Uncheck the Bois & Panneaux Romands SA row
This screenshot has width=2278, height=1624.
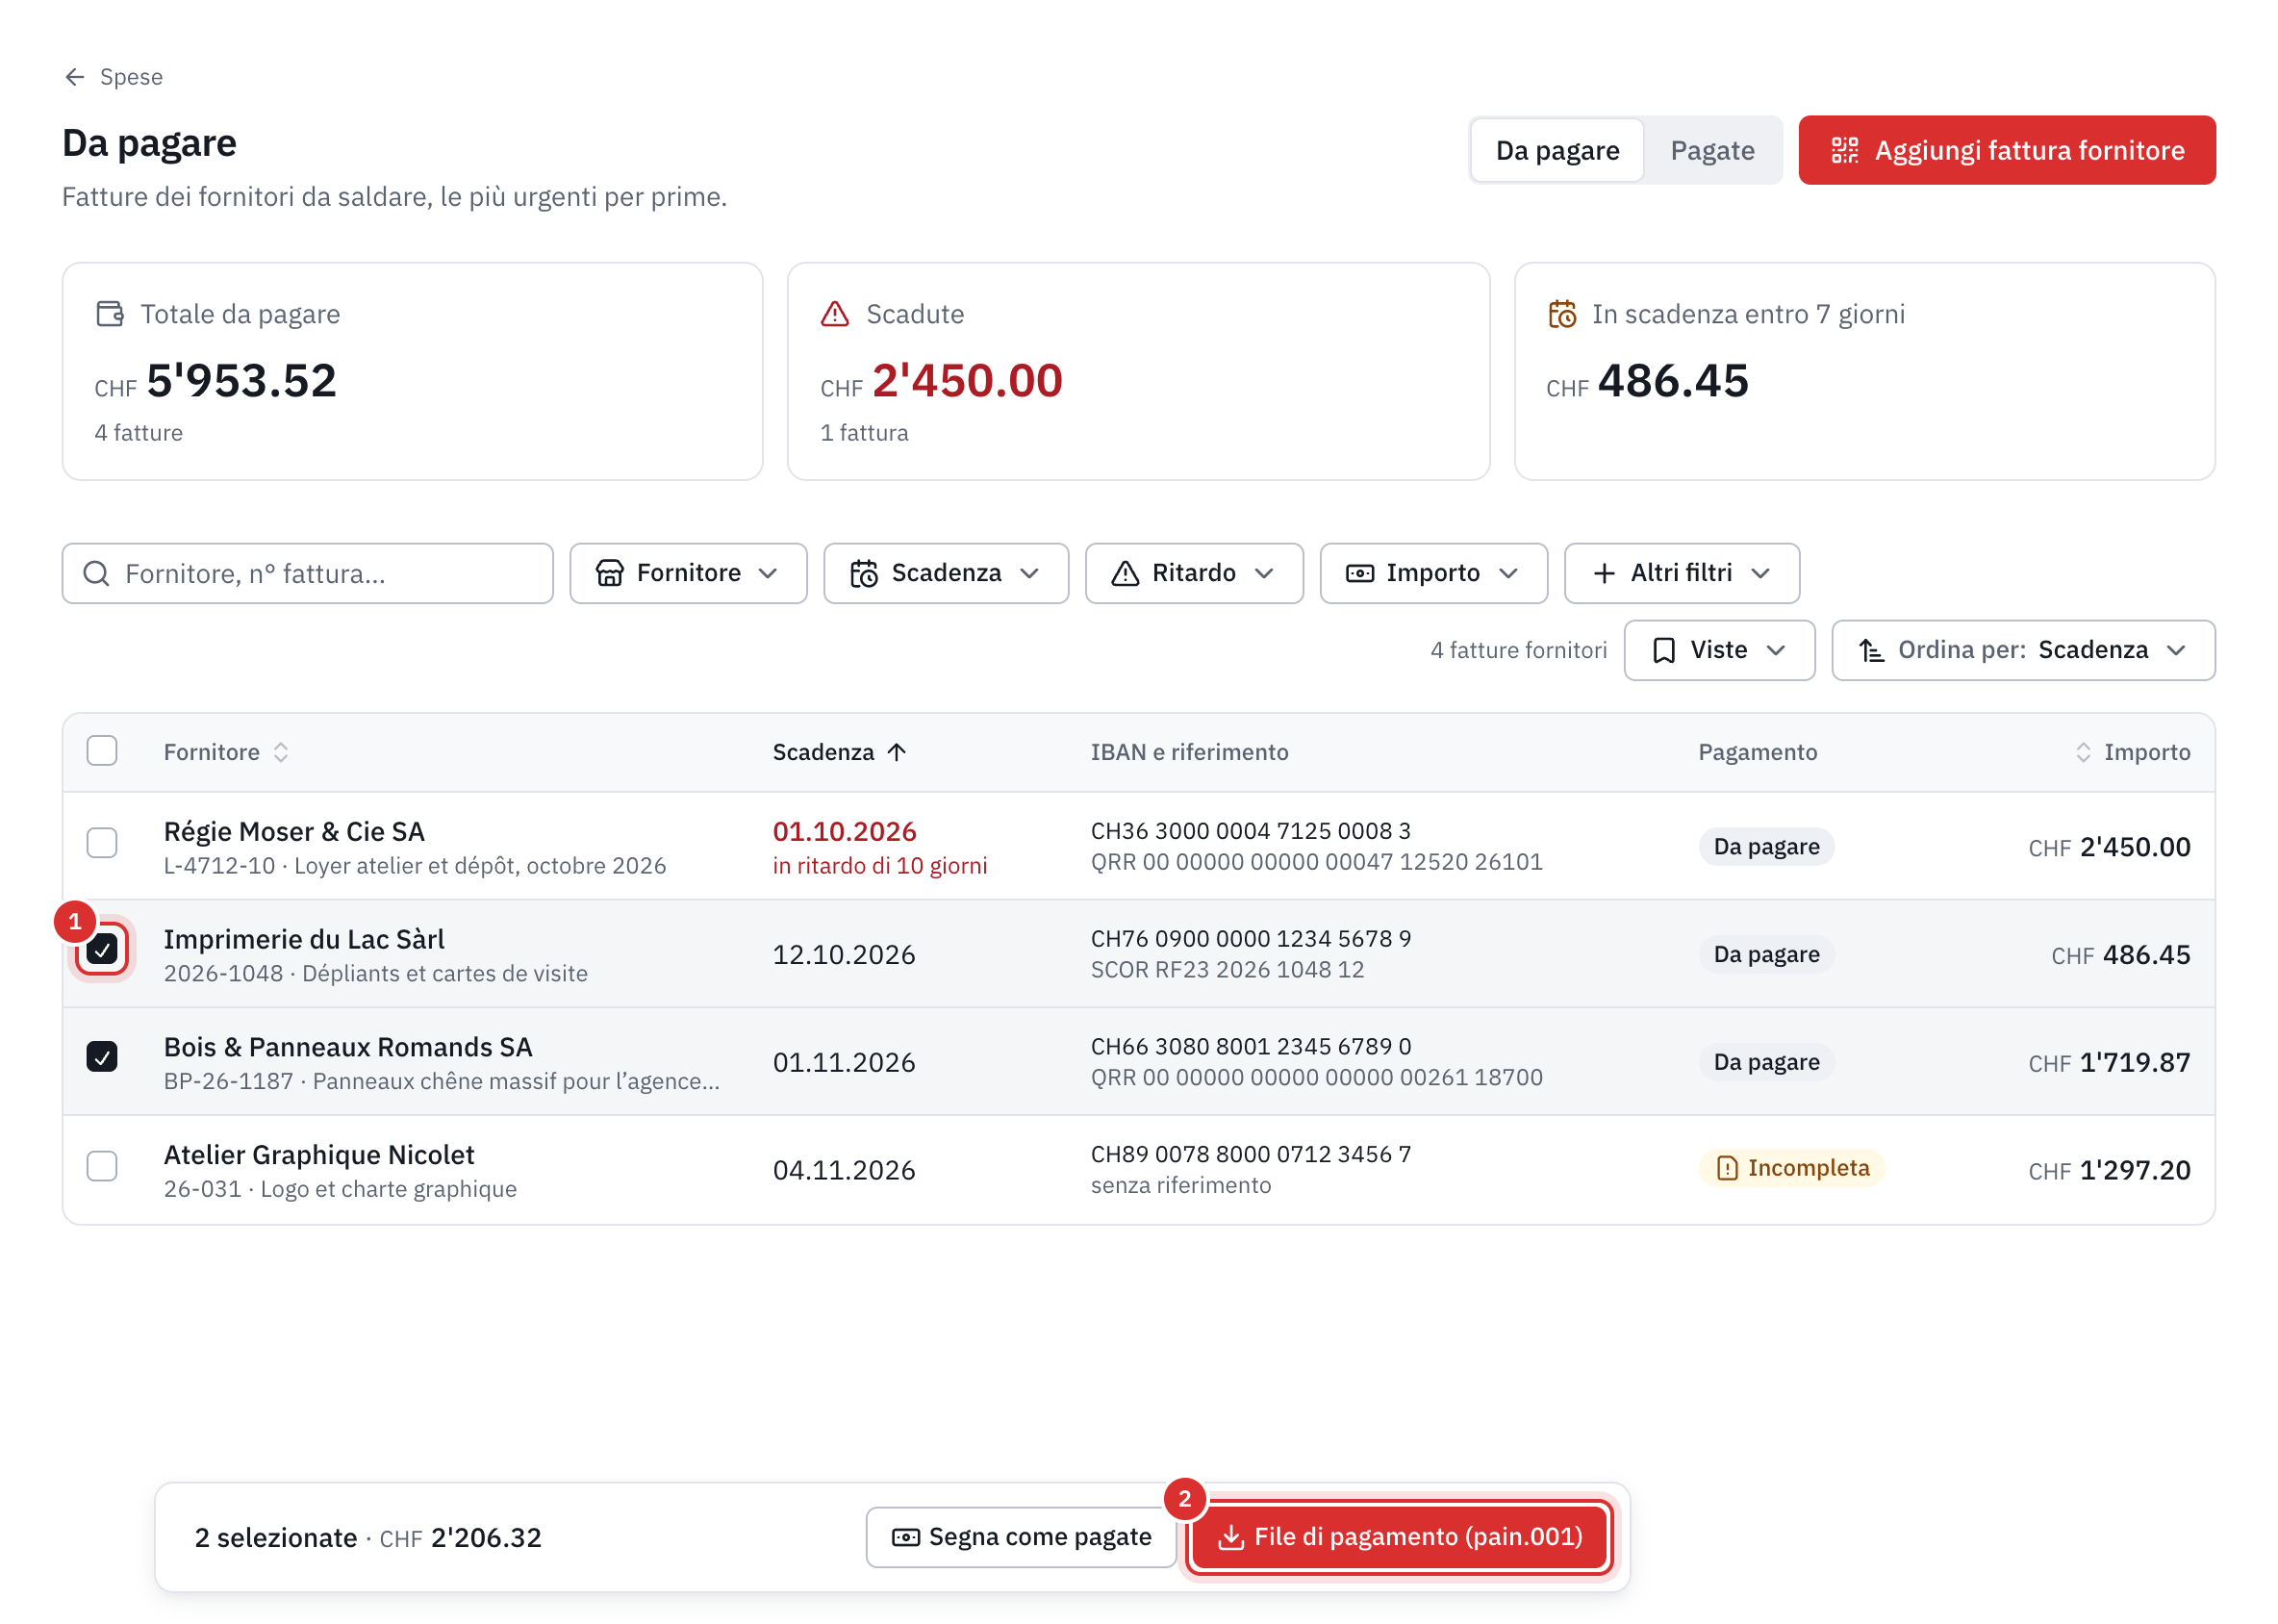[102, 1057]
